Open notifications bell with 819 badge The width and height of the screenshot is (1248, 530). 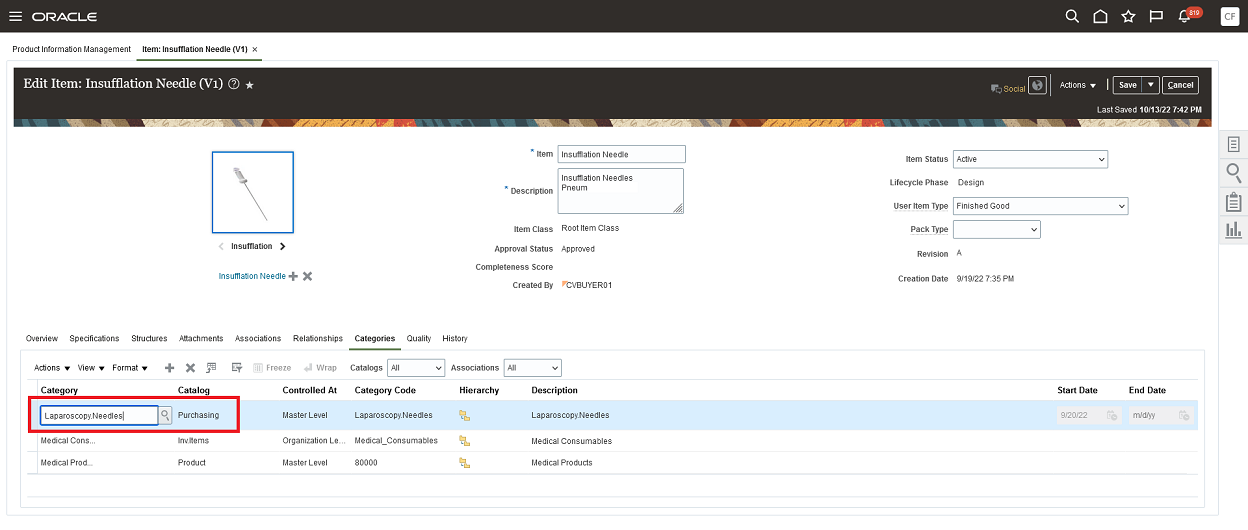(1187, 15)
